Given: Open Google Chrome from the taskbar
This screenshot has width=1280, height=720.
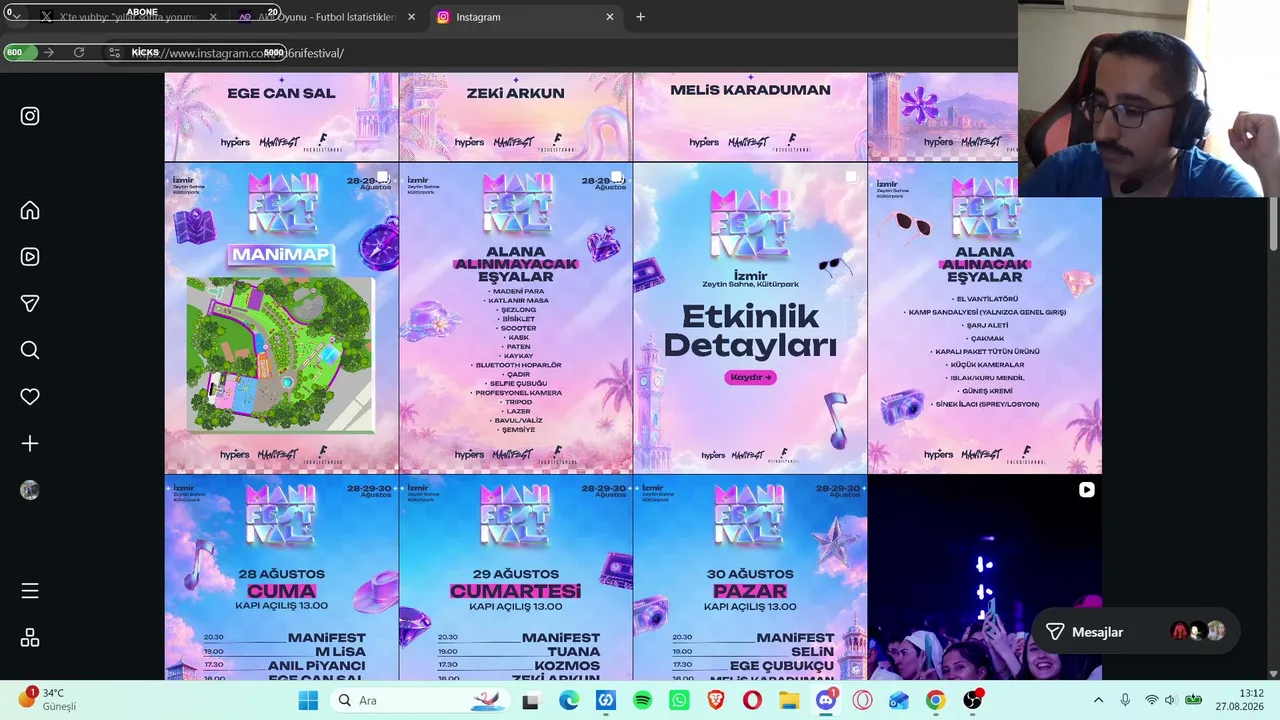Looking at the screenshot, I should click(935, 700).
